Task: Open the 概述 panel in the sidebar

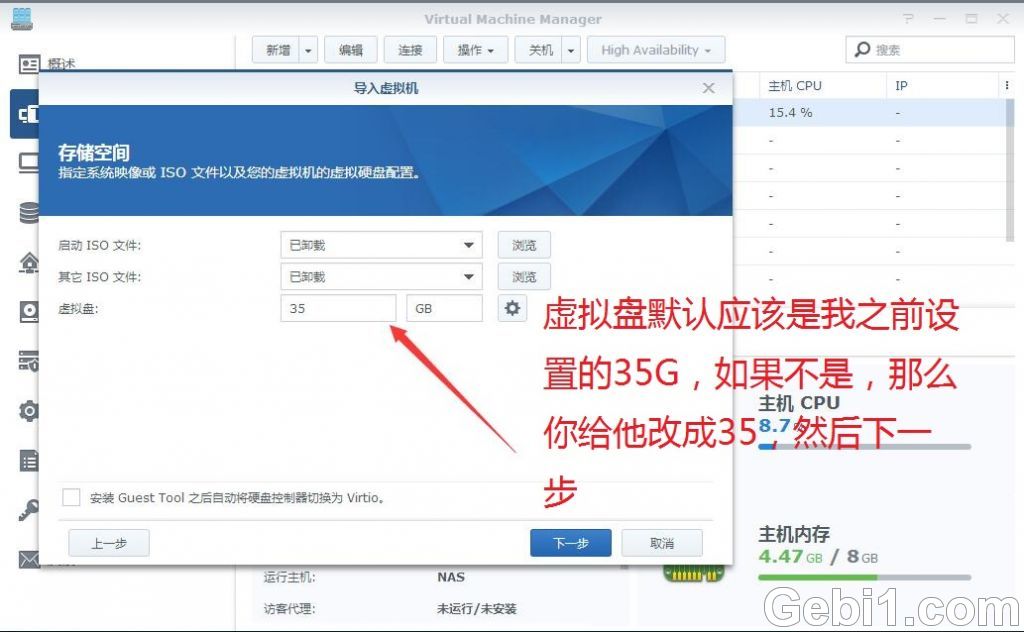Action: click(x=28, y=64)
